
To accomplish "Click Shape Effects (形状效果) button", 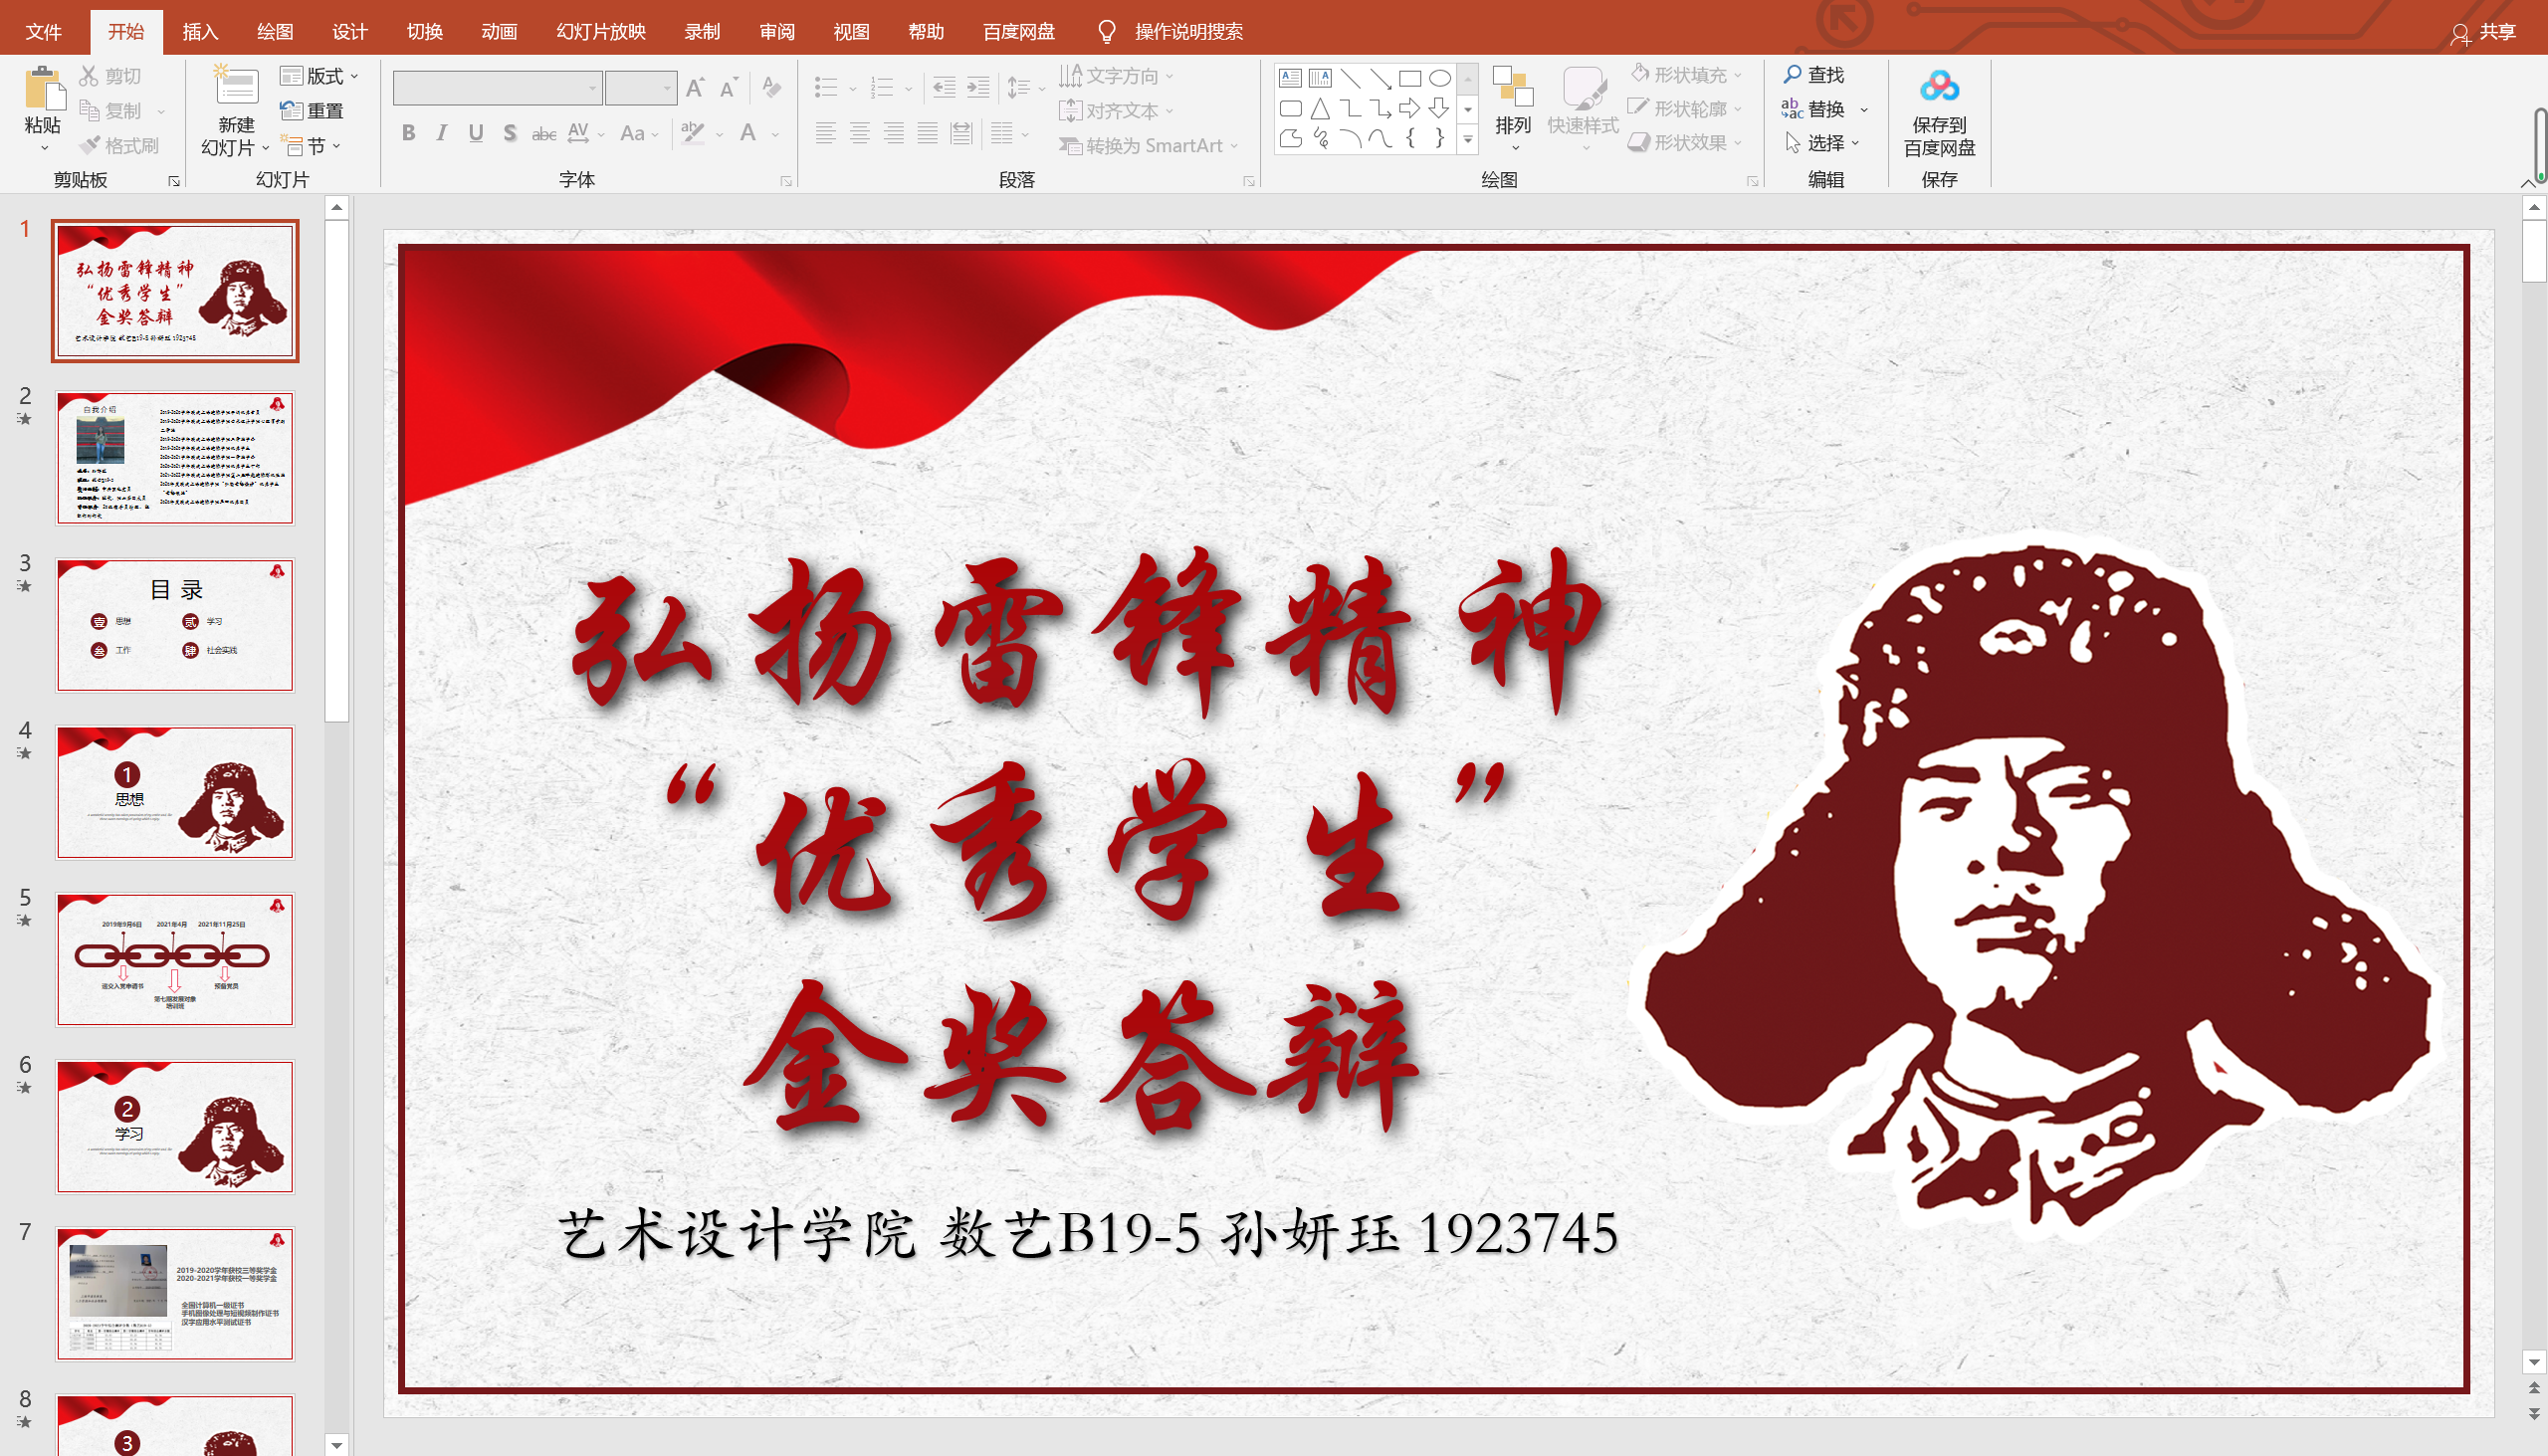I will (1687, 142).
